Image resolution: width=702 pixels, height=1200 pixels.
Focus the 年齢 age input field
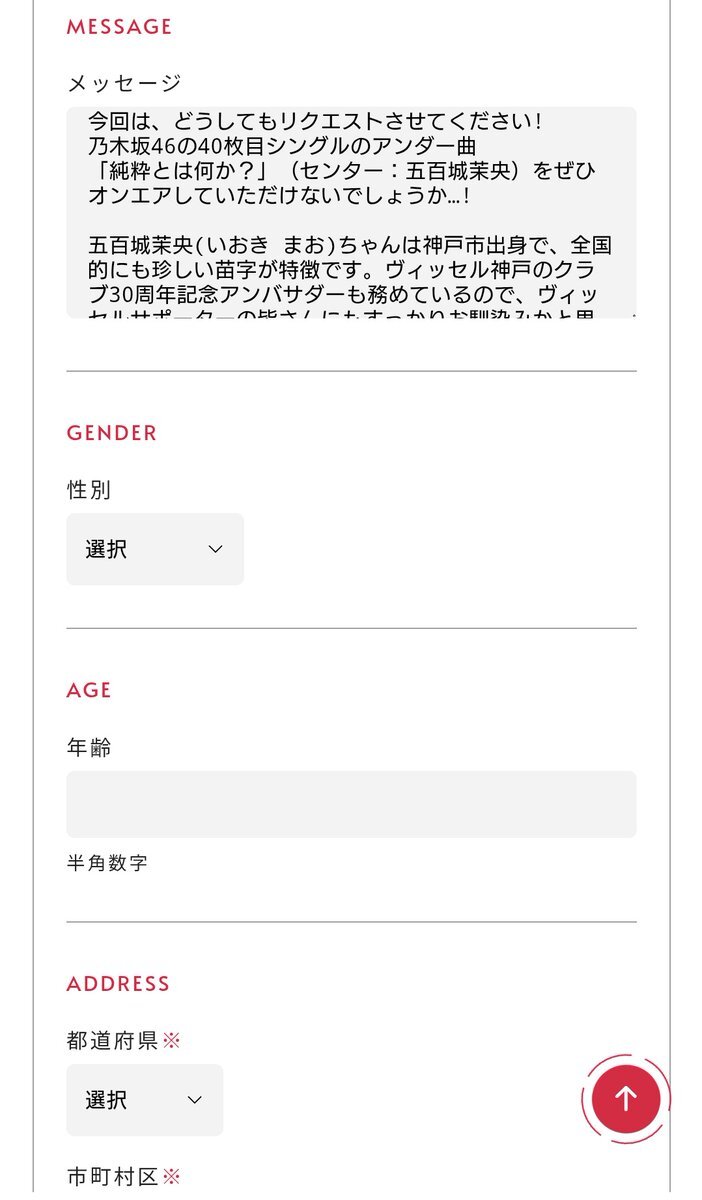(x=351, y=804)
